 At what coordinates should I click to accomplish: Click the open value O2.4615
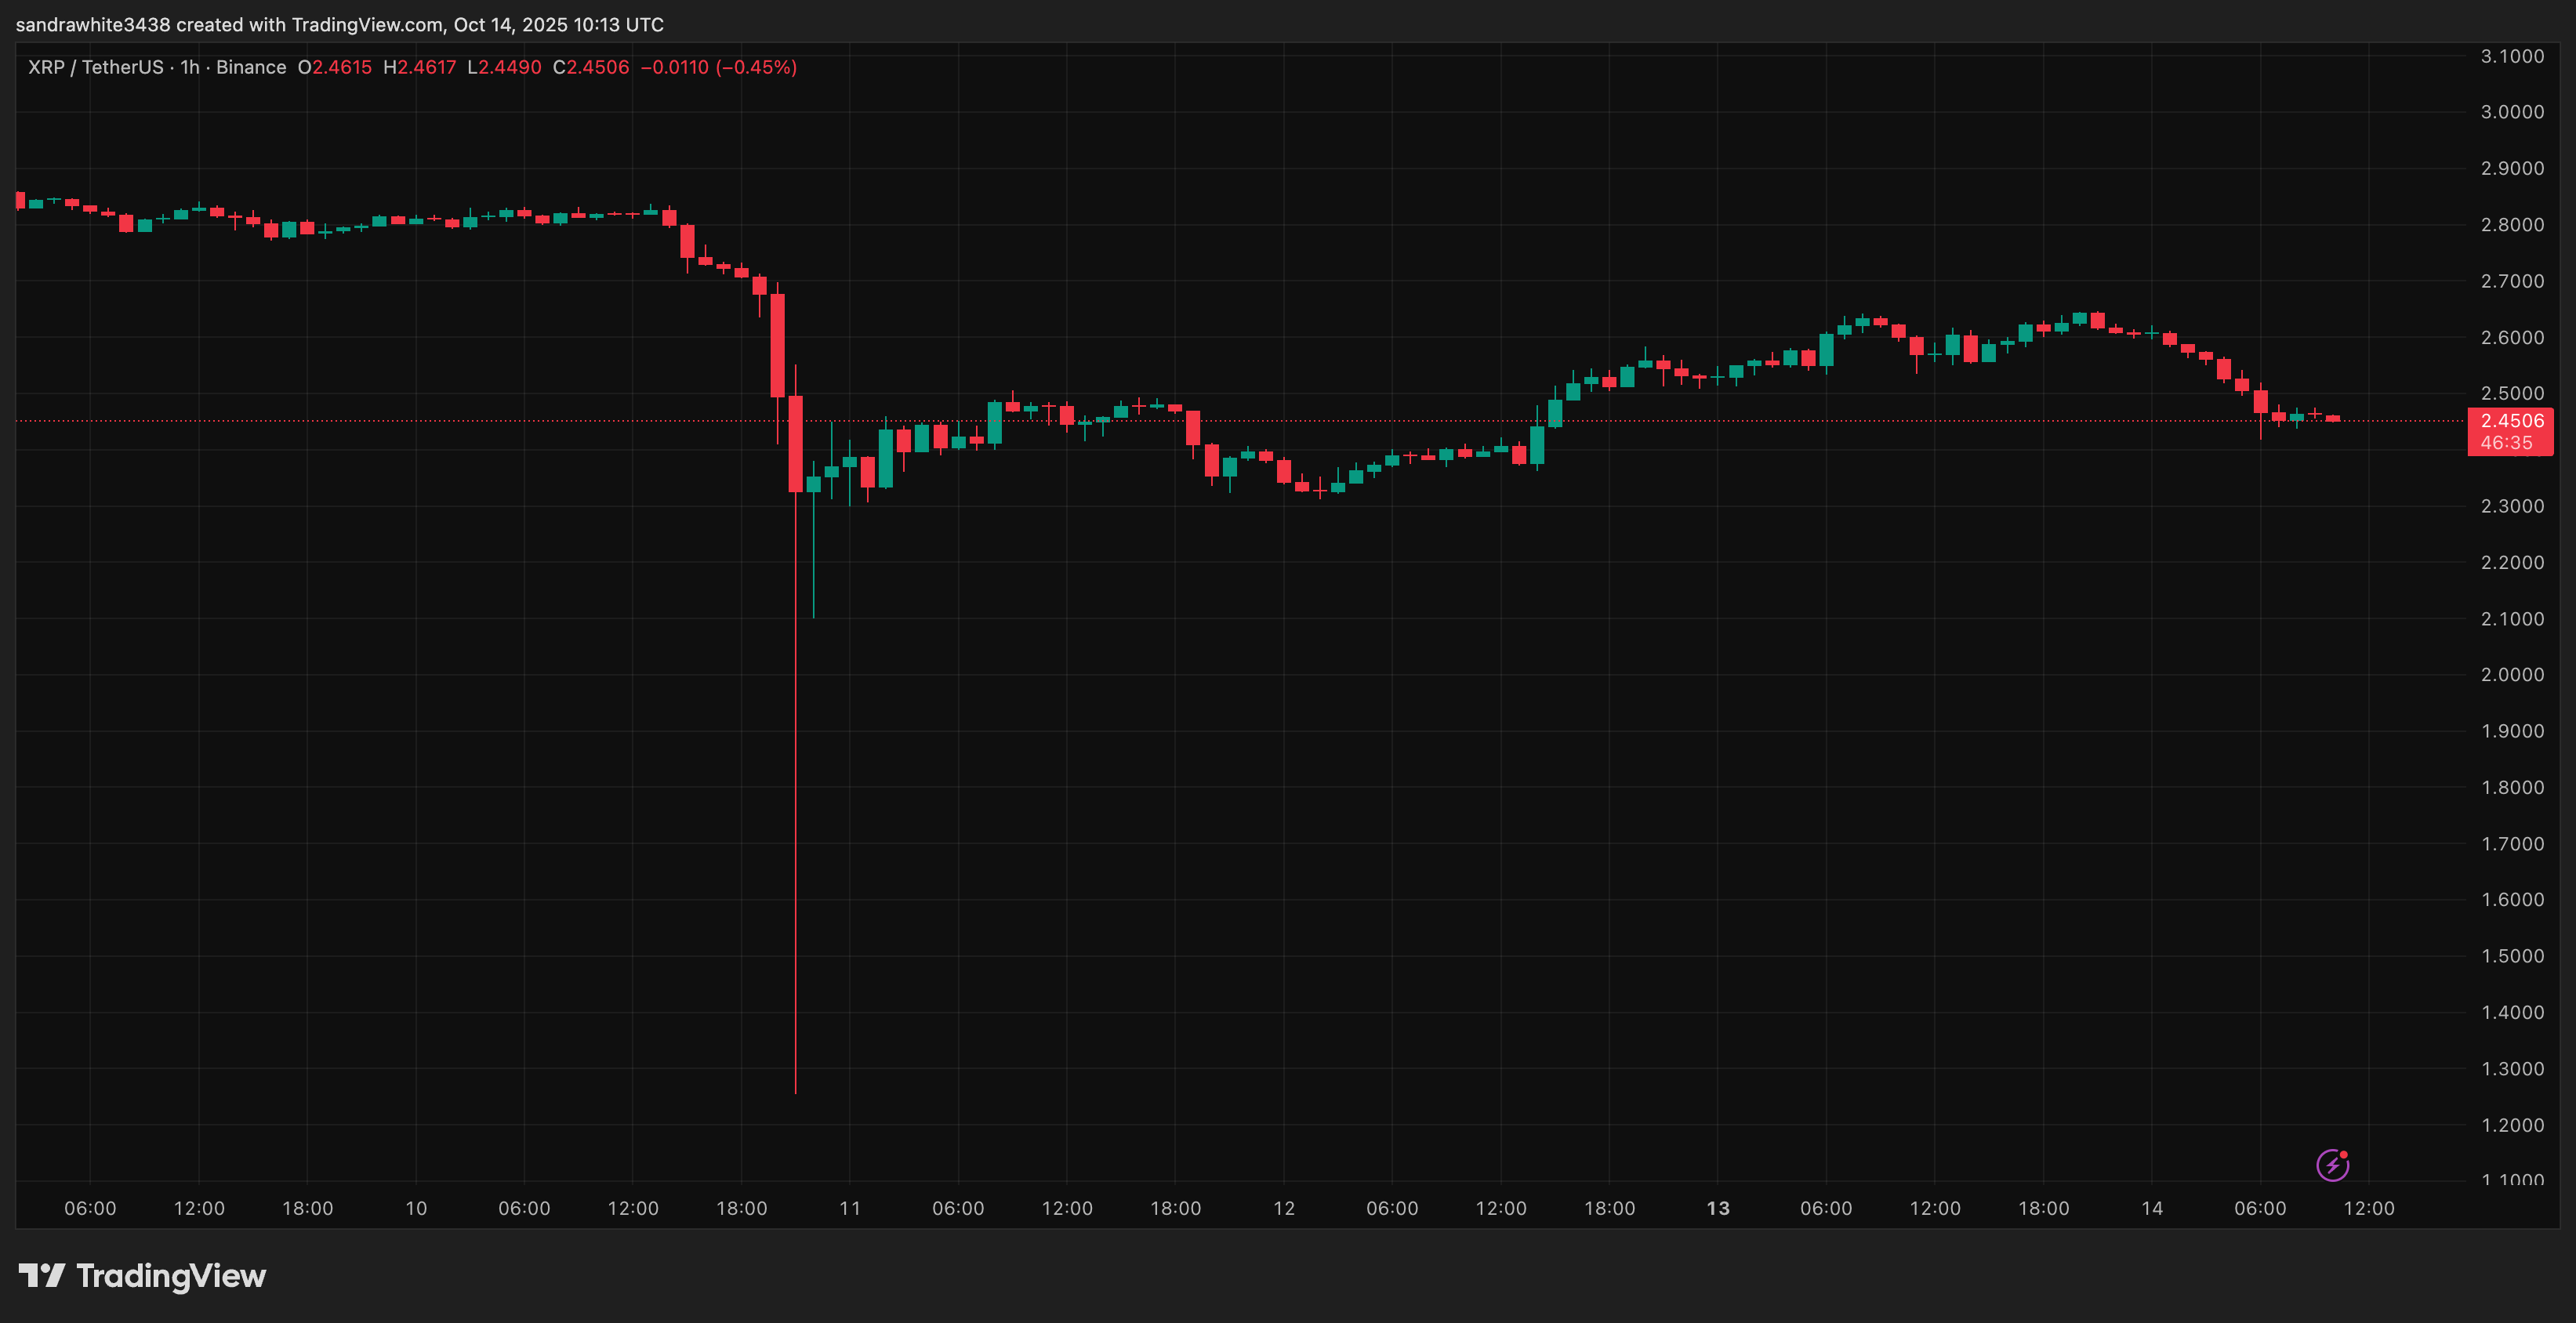pyautogui.click(x=335, y=67)
